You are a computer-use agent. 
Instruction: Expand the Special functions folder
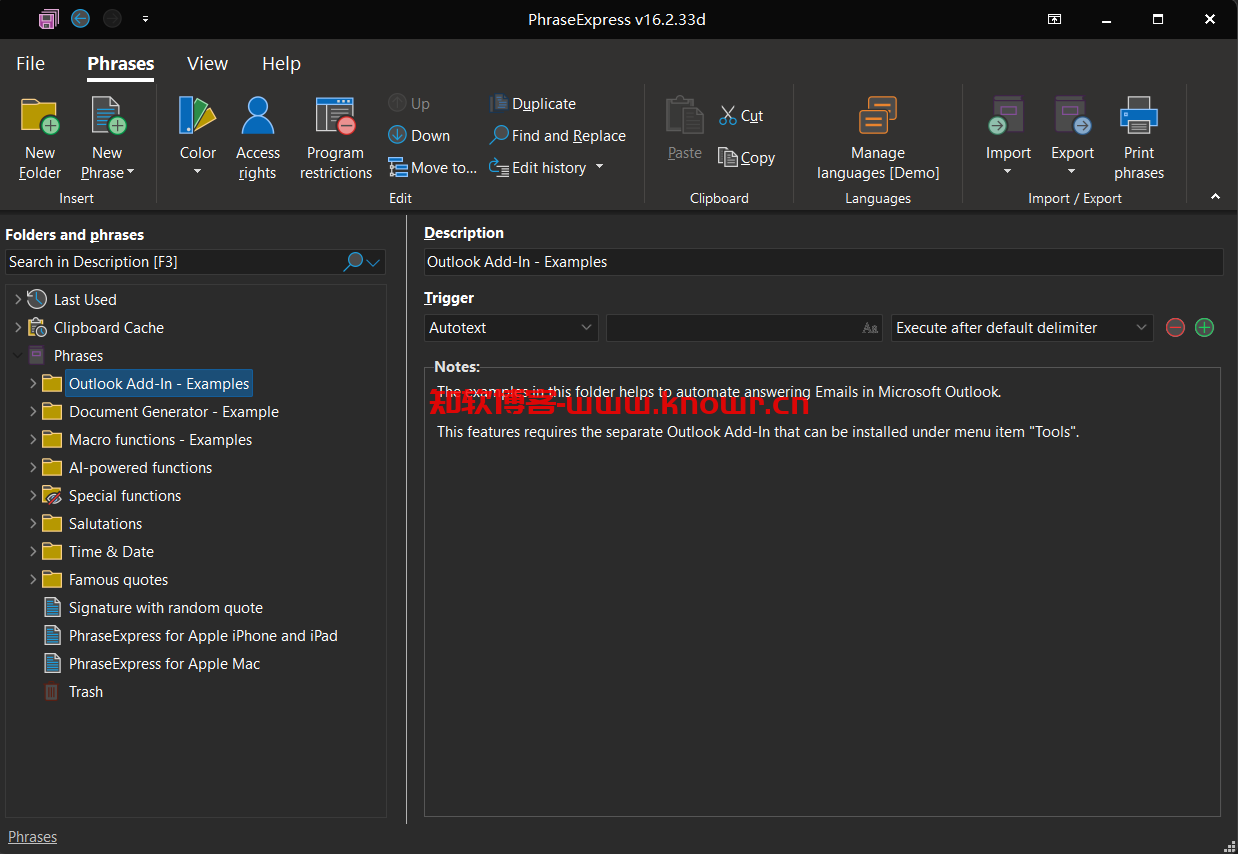pos(33,496)
